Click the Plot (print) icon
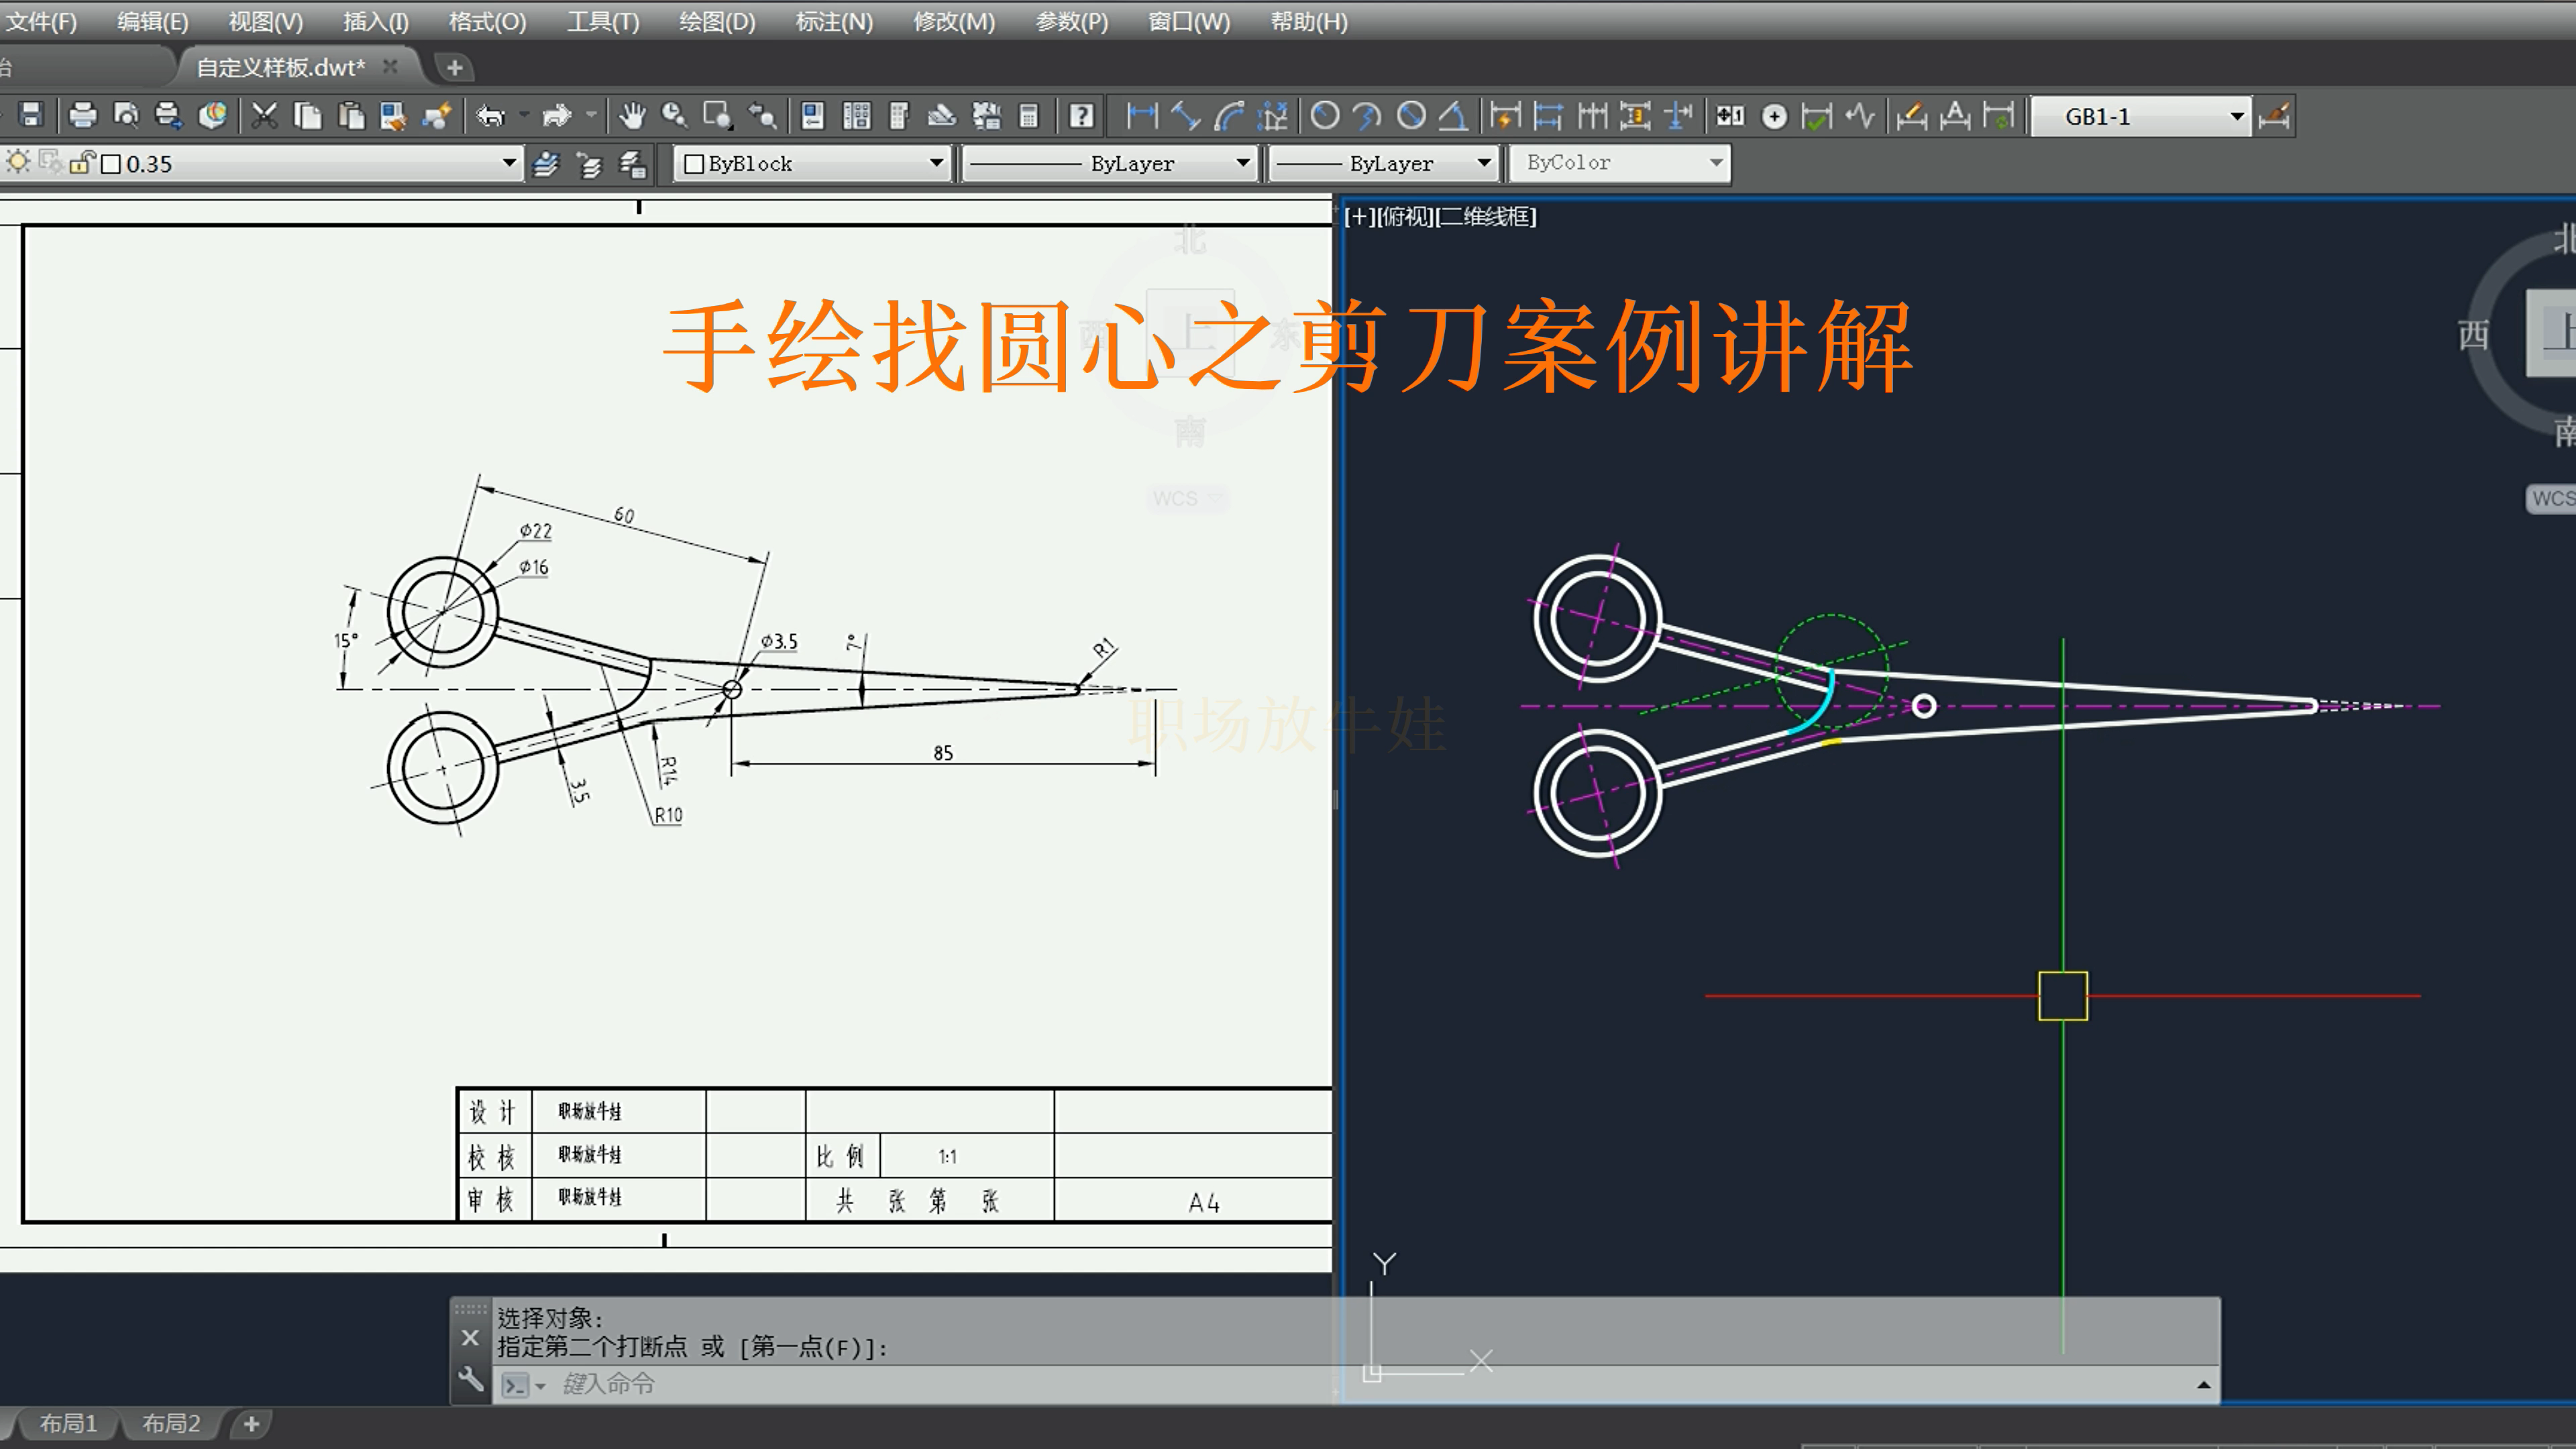 (x=83, y=116)
